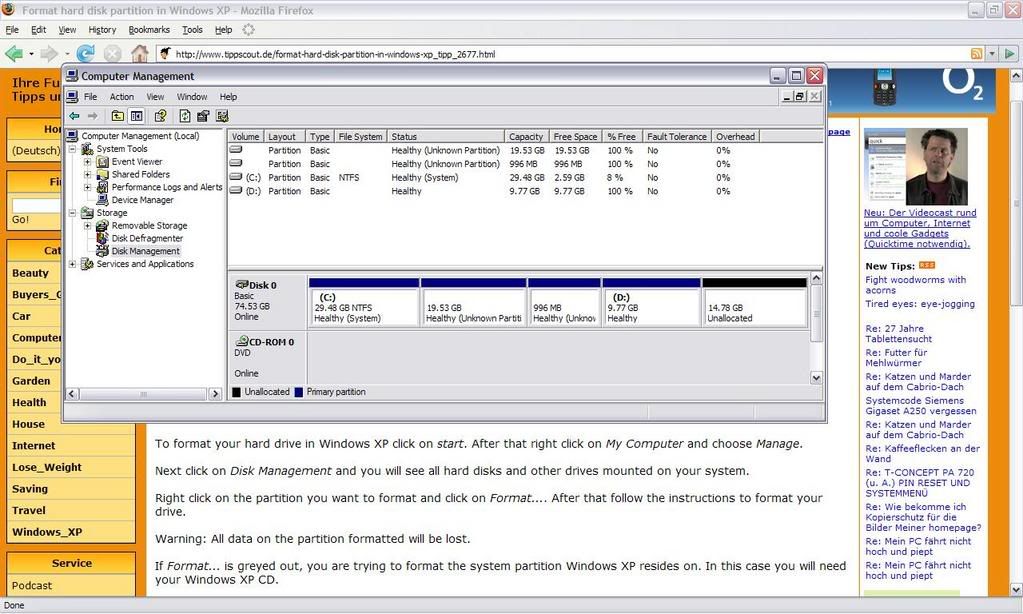Click Computer Management's back arrow toolbar icon
Viewport: 1023px width, 614px height.
(x=74, y=116)
